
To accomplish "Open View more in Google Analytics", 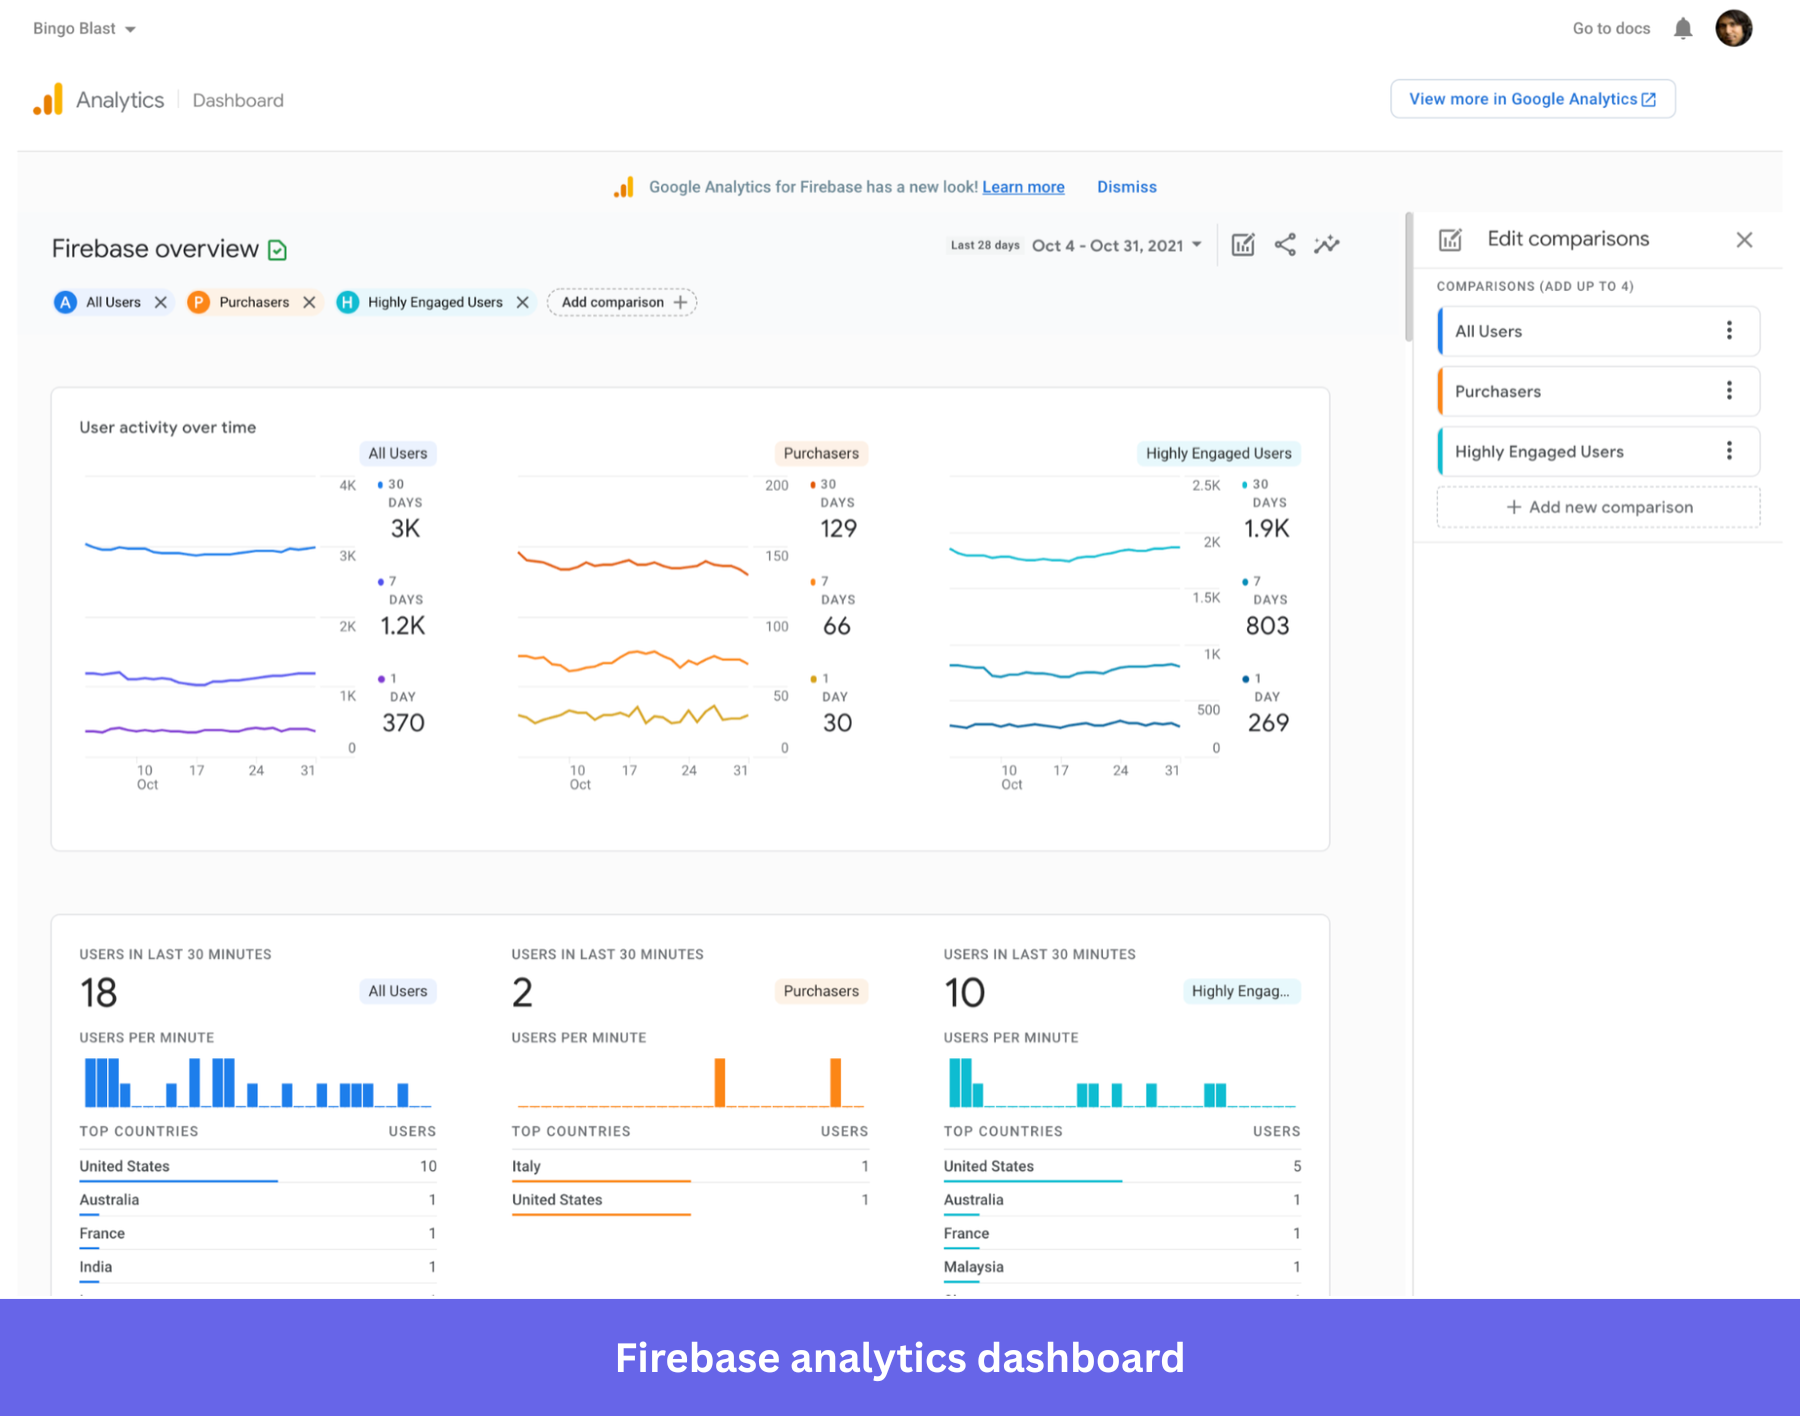I will (x=1533, y=99).
